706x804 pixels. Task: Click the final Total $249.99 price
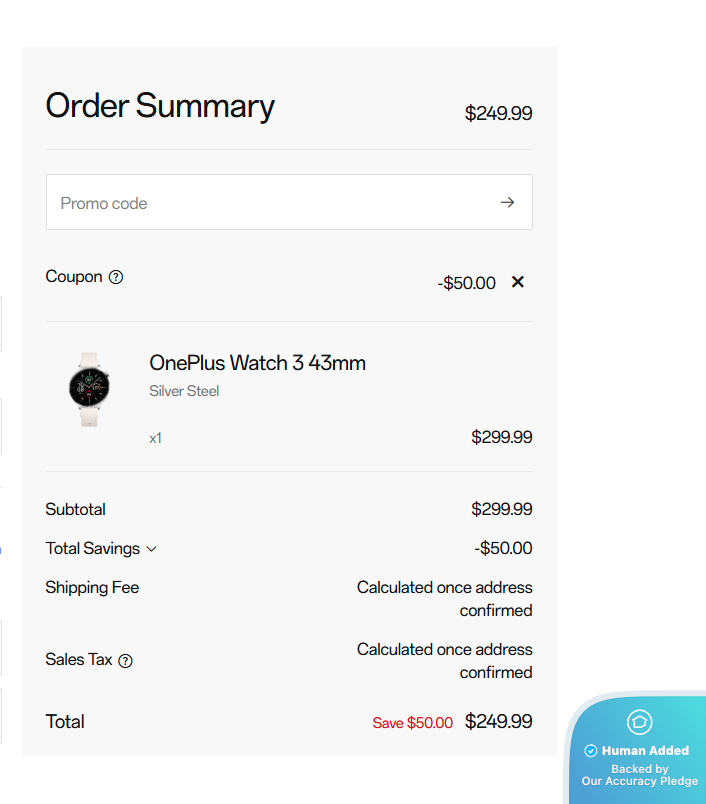point(498,721)
